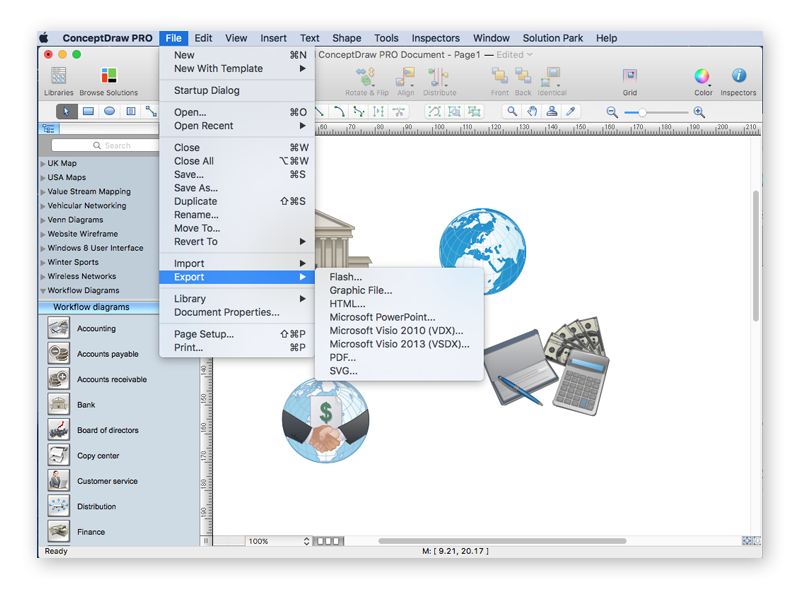Click Document Properties... in File menu
The width and height of the screenshot is (800, 589).
[226, 312]
